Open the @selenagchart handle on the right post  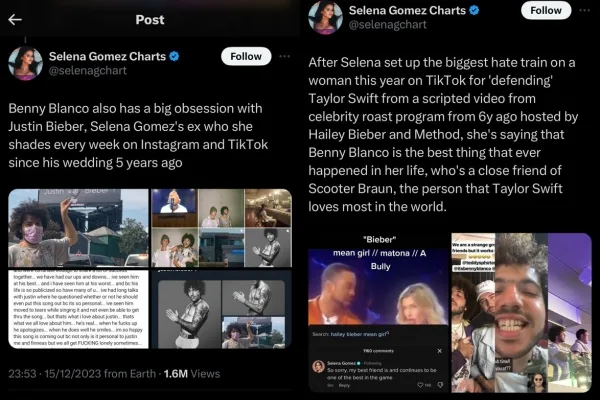tap(388, 24)
